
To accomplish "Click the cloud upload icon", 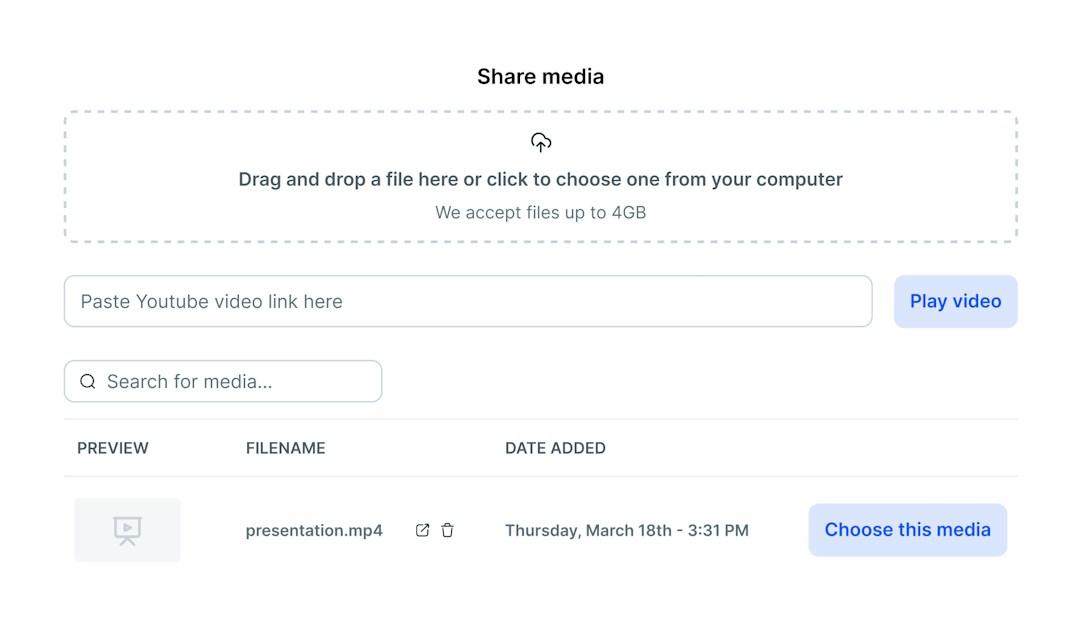I will pos(541,143).
